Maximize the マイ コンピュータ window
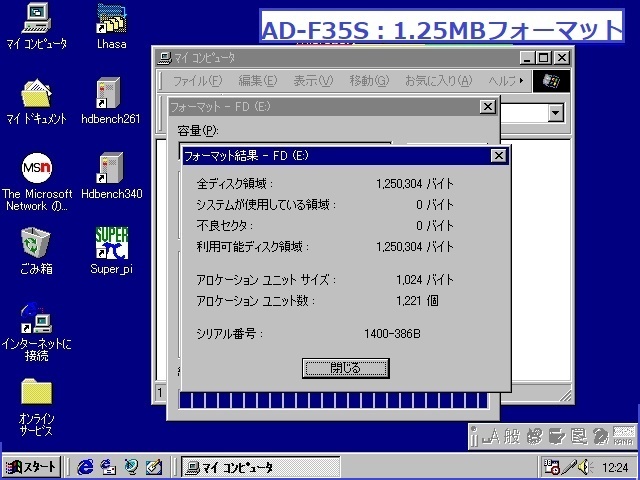This screenshot has width=640, height=480. [544, 58]
